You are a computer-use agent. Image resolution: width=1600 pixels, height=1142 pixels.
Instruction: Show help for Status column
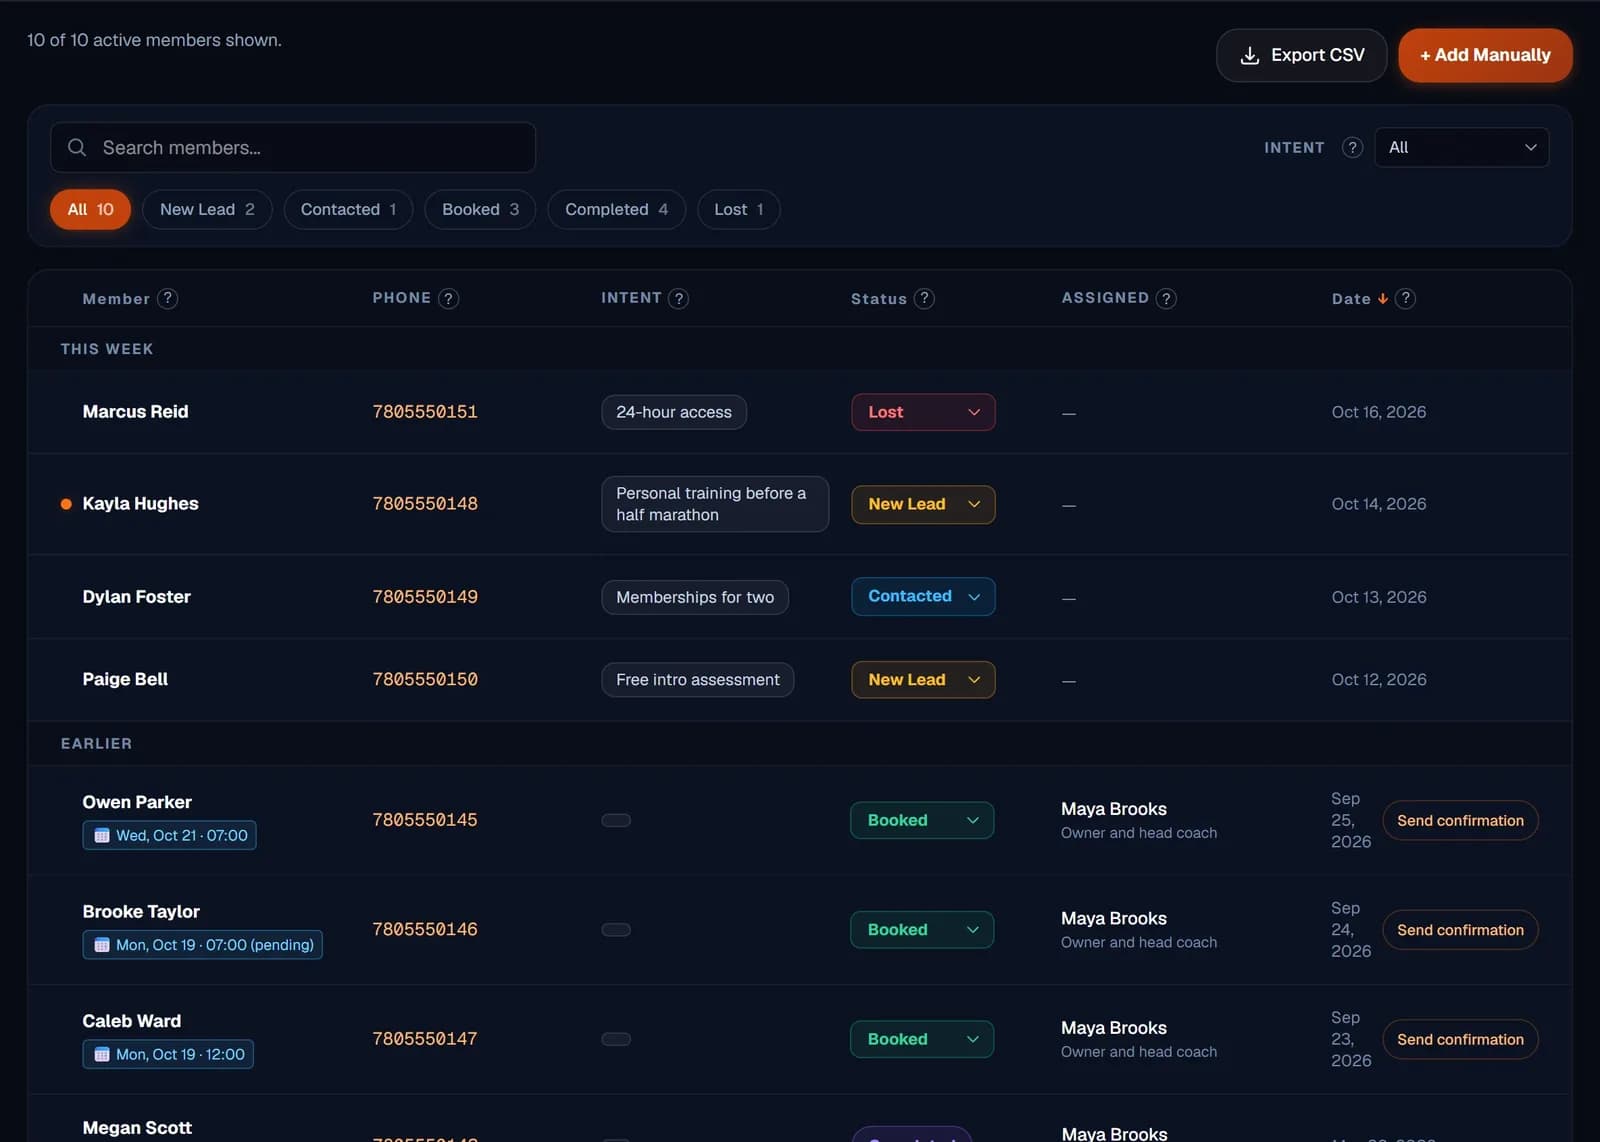[x=924, y=298]
